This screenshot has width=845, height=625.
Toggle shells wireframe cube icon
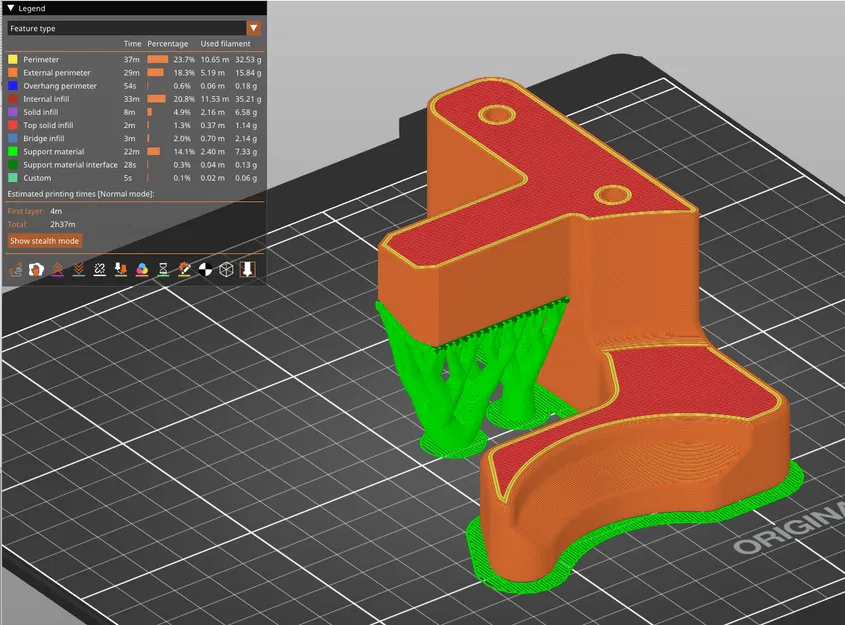226,269
